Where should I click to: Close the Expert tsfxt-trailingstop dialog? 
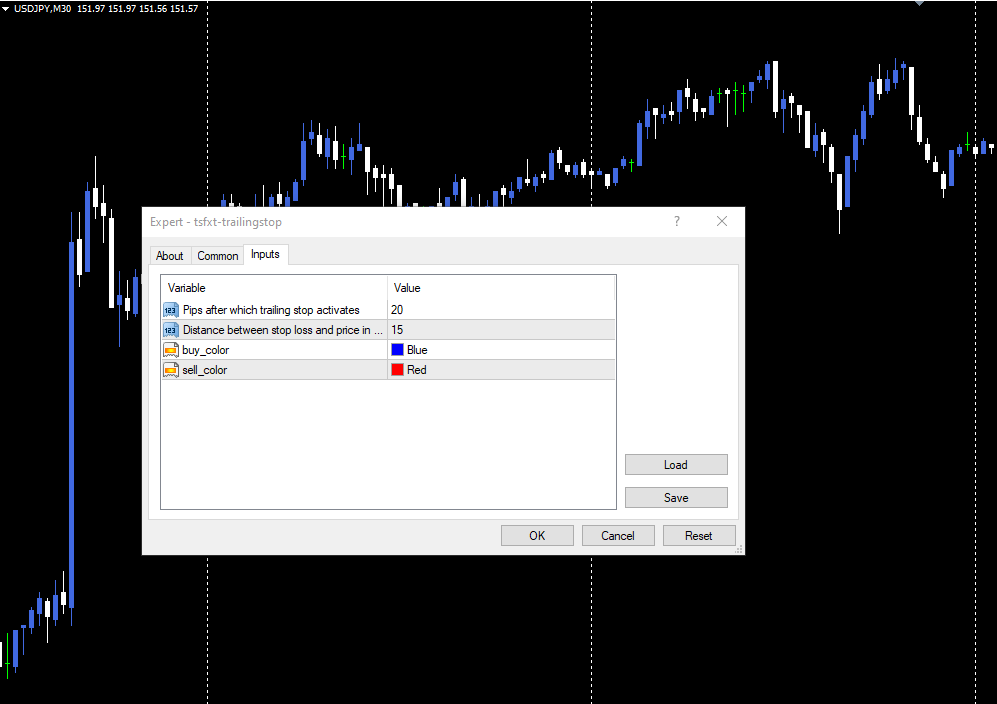(x=722, y=221)
